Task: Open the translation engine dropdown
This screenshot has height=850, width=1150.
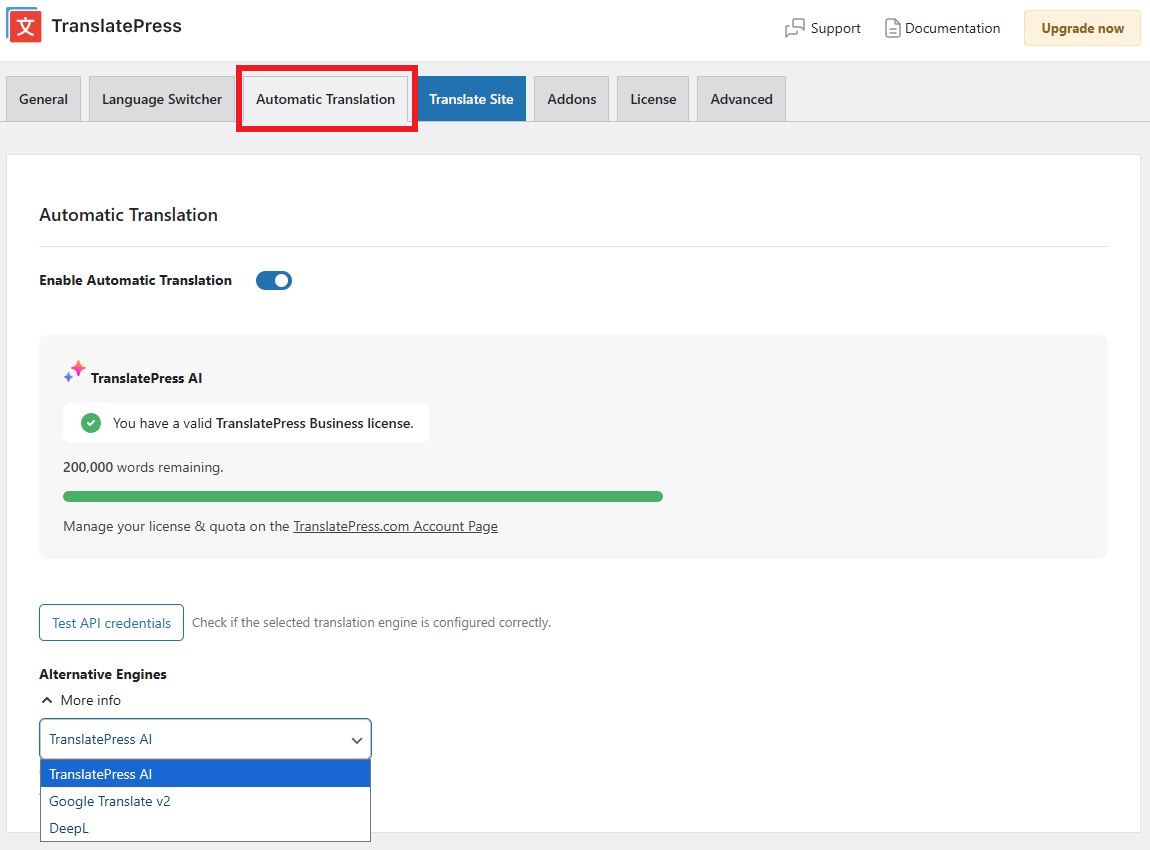Action: (x=204, y=739)
